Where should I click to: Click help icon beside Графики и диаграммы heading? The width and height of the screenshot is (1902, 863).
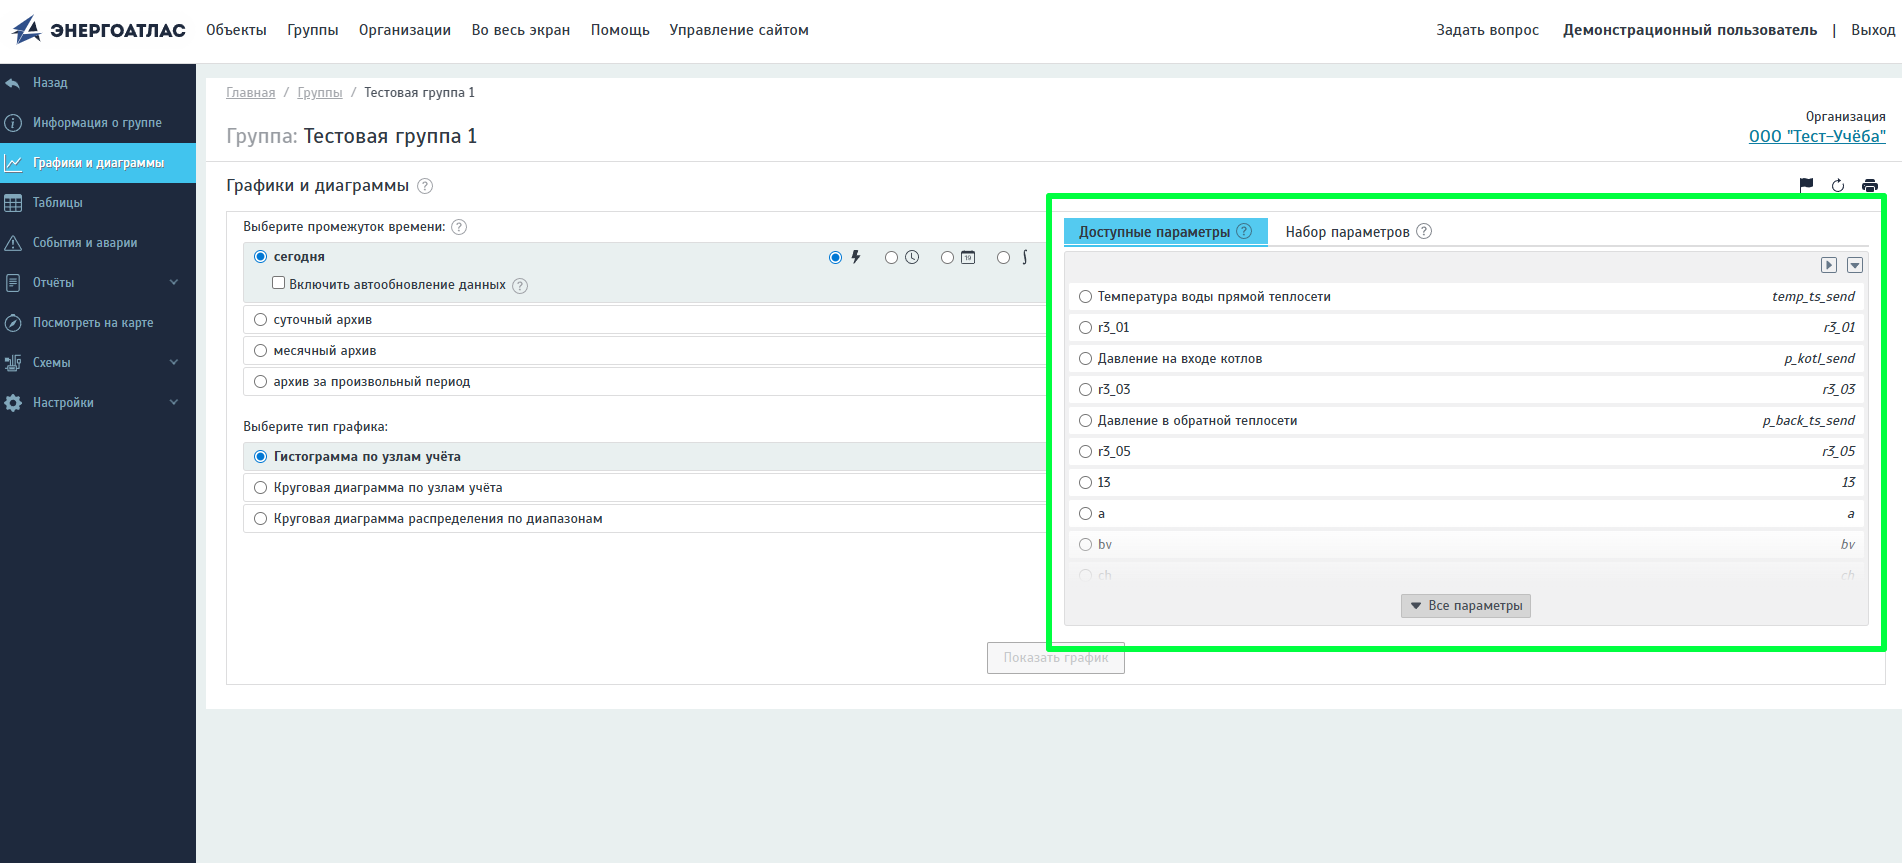coord(425,186)
